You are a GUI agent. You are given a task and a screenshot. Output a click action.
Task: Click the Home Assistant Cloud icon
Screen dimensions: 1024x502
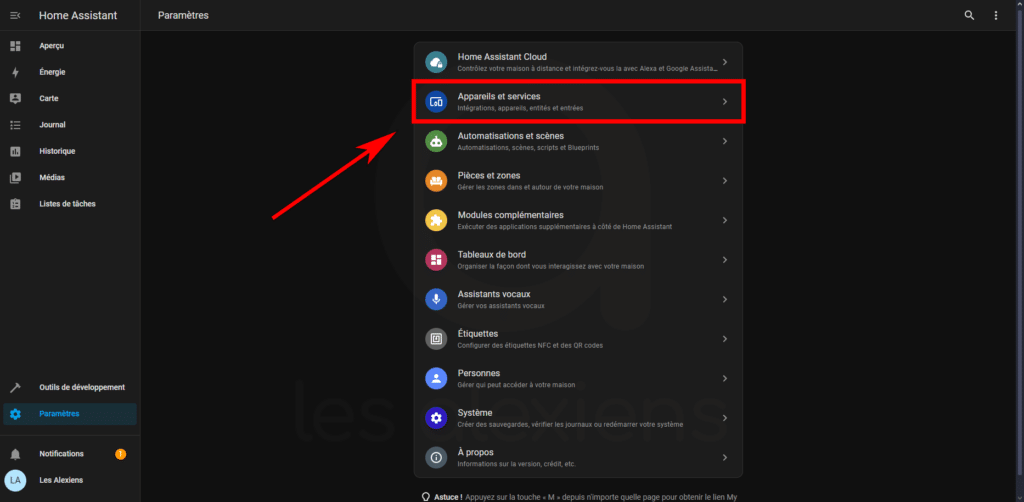point(436,62)
